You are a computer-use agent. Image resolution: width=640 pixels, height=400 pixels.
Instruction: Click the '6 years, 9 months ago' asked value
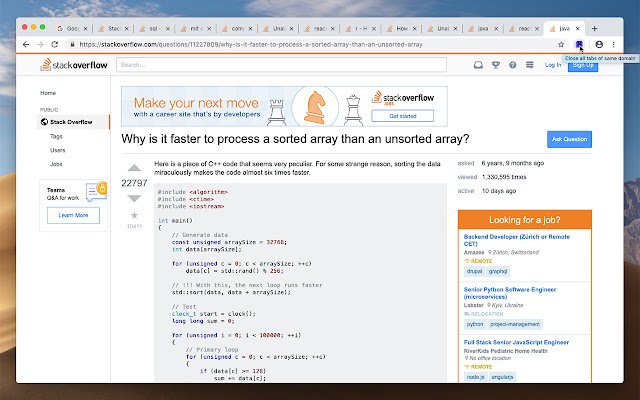(x=513, y=163)
